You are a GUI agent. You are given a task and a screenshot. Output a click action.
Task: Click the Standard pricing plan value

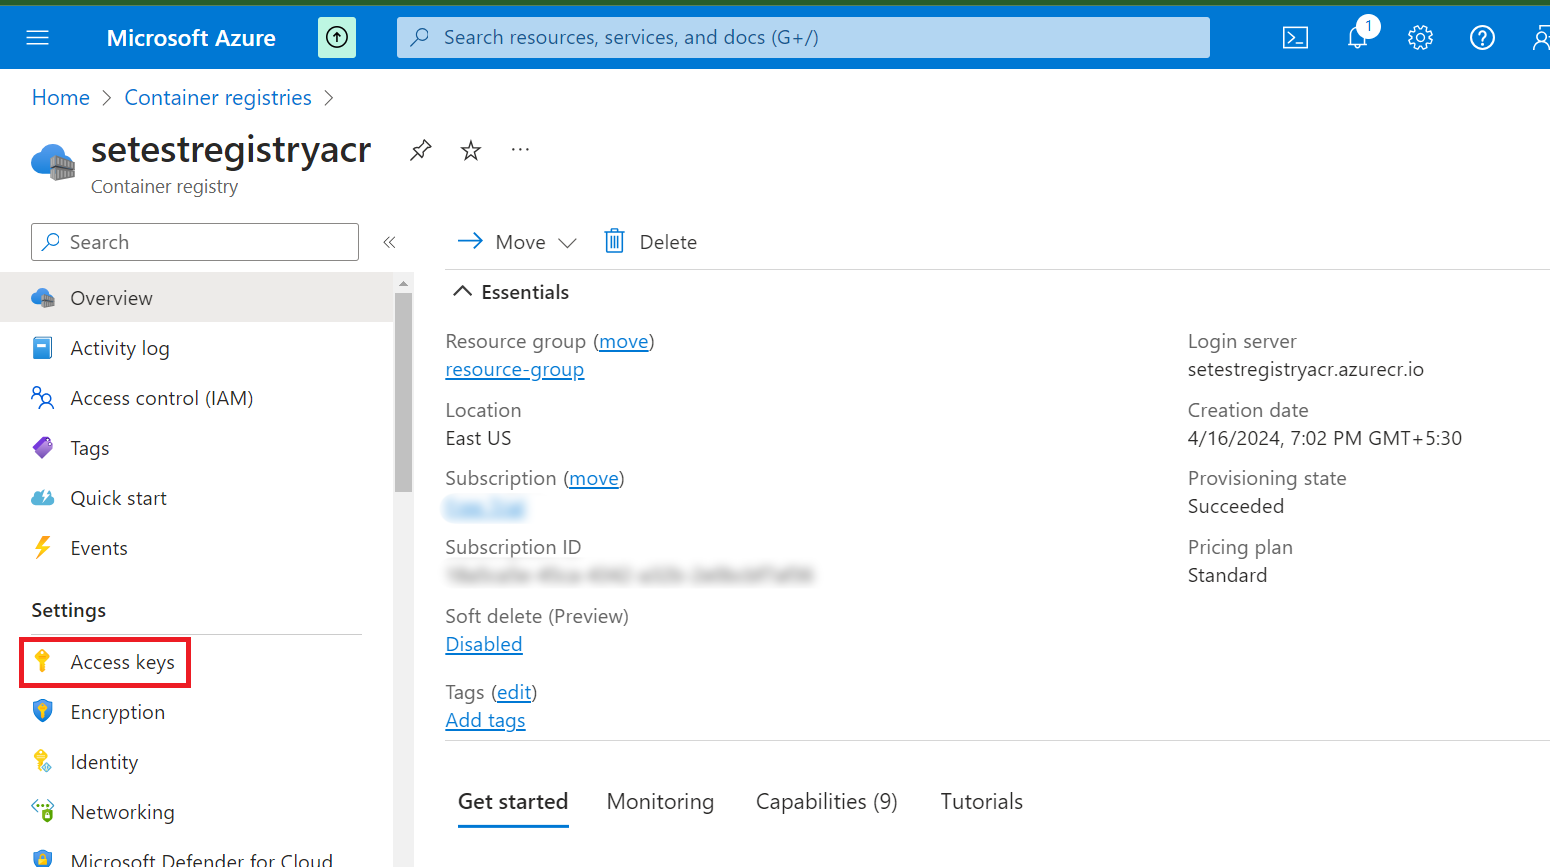pos(1227,576)
